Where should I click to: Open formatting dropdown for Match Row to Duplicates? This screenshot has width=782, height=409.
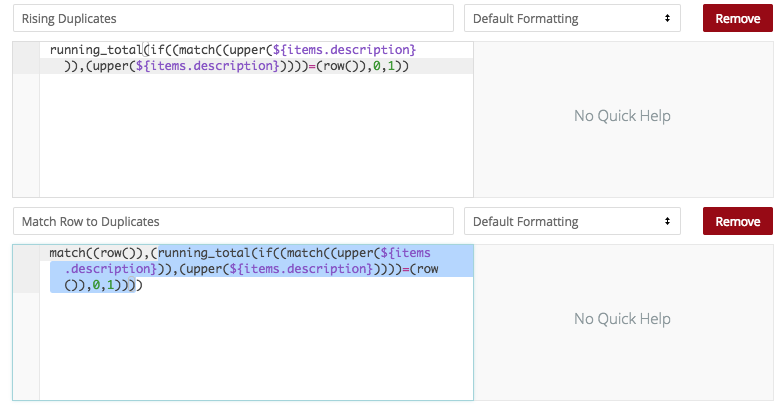572,221
